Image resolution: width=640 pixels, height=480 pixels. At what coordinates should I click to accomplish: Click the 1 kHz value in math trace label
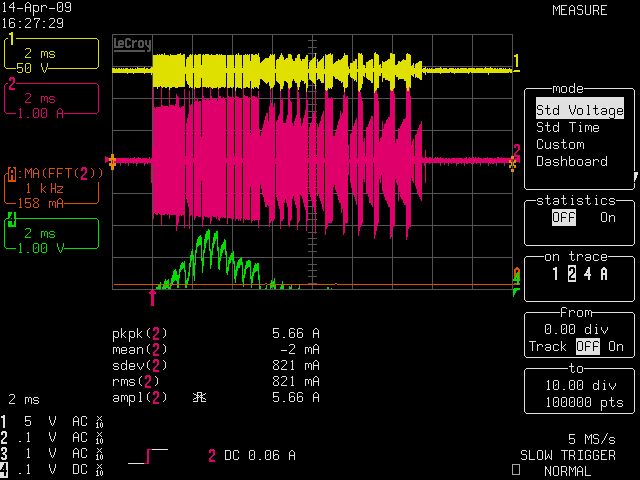(x=44, y=188)
